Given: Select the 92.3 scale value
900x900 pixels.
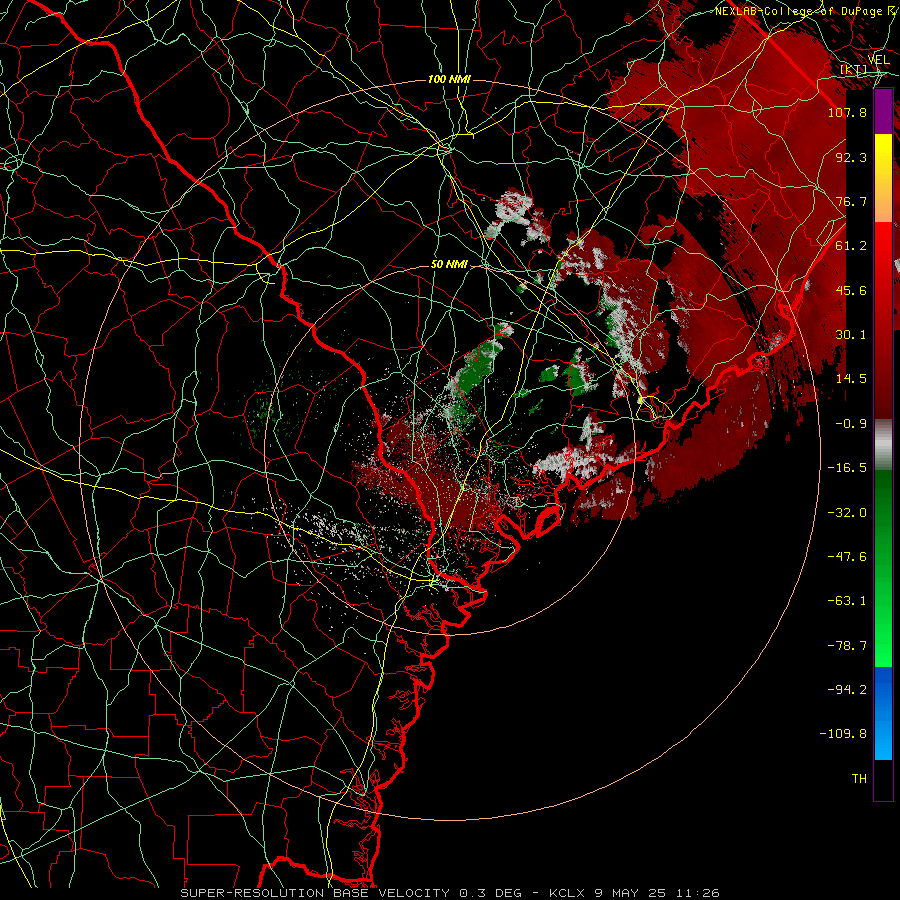Looking at the screenshot, I should click(x=851, y=157).
